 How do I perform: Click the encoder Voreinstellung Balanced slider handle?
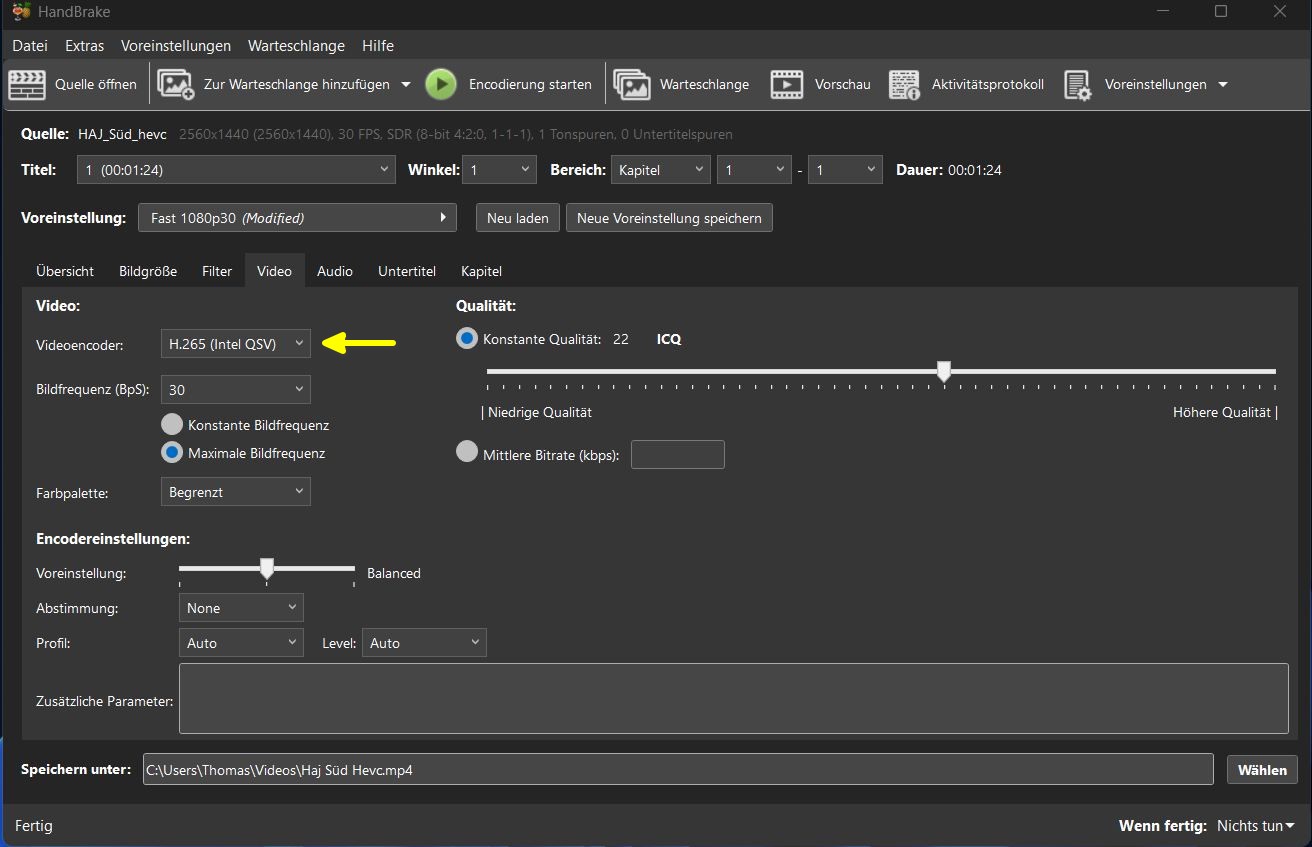tap(267, 569)
